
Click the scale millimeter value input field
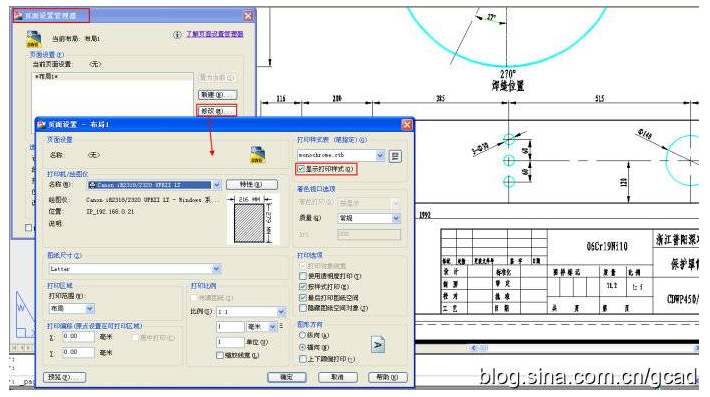(x=230, y=327)
